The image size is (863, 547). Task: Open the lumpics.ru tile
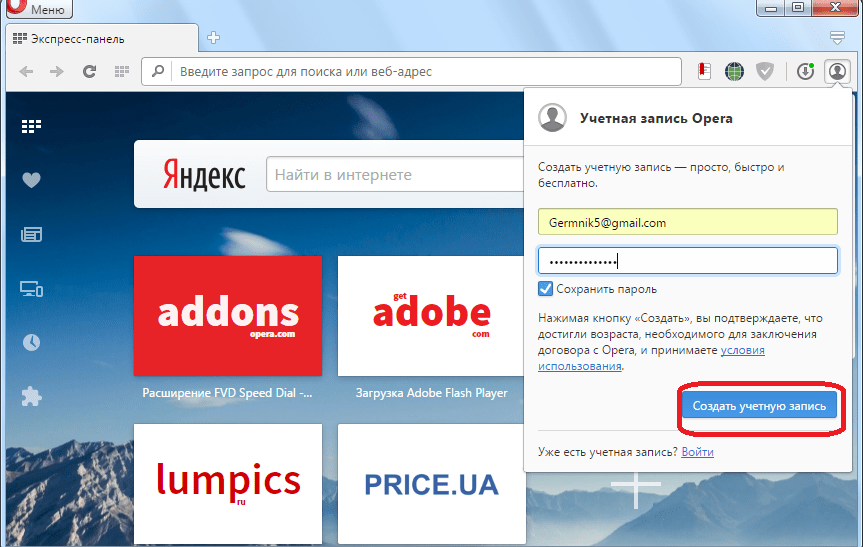(x=228, y=484)
